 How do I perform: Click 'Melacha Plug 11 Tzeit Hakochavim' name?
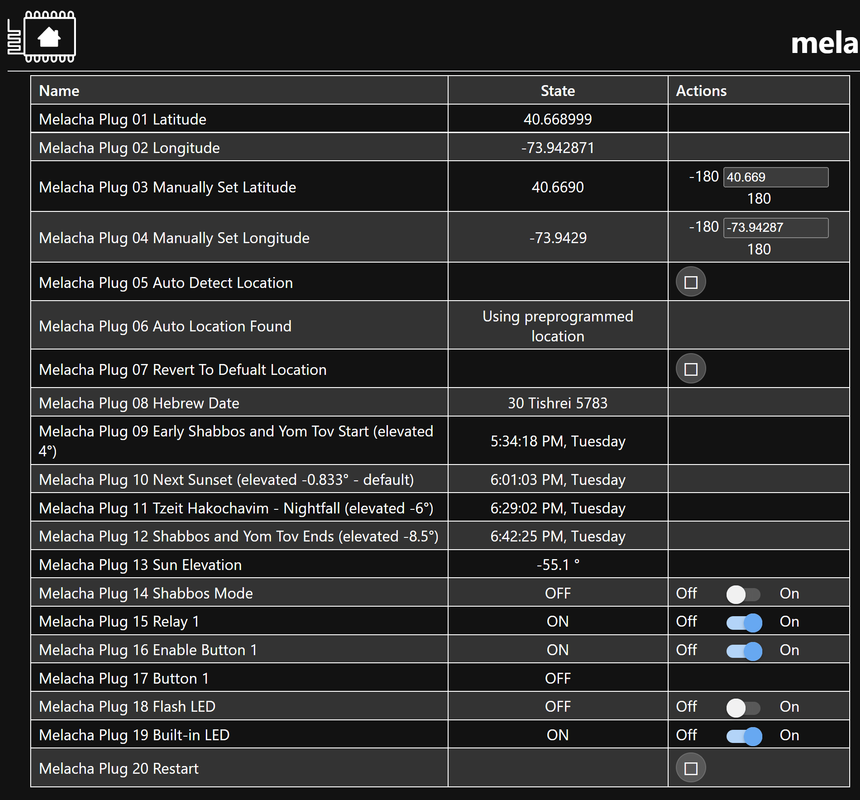pos(236,509)
